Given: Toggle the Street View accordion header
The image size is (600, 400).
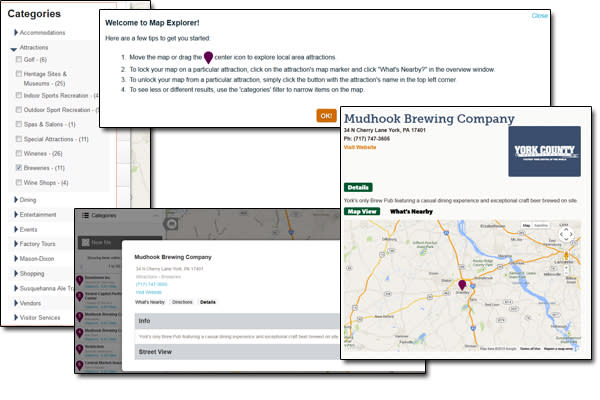Looking at the screenshot, I should 237,352.
